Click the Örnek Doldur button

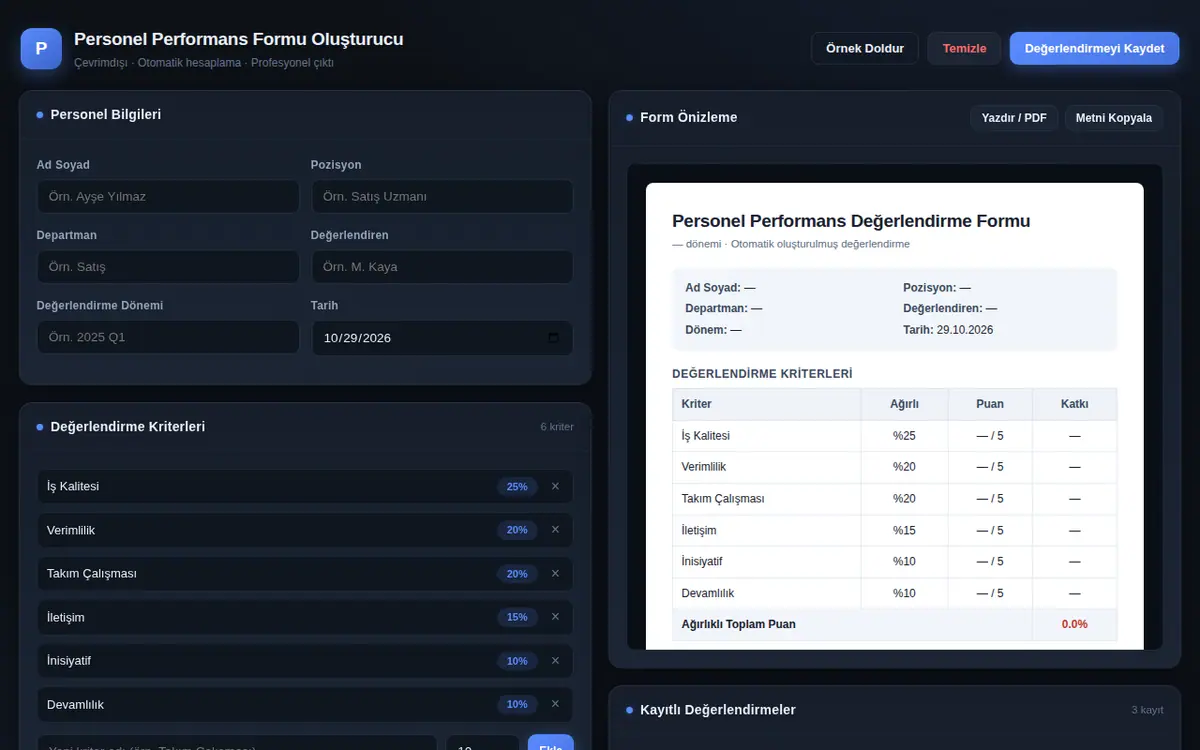pos(865,48)
